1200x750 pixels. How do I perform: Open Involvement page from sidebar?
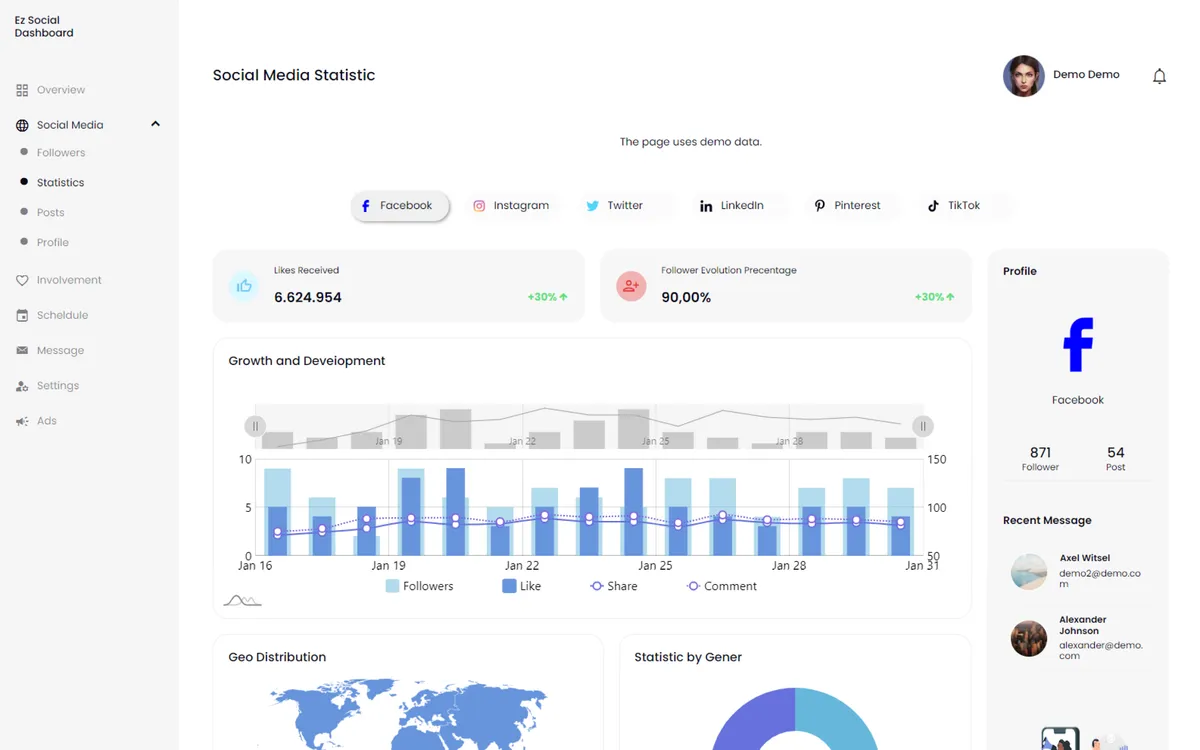click(x=69, y=280)
